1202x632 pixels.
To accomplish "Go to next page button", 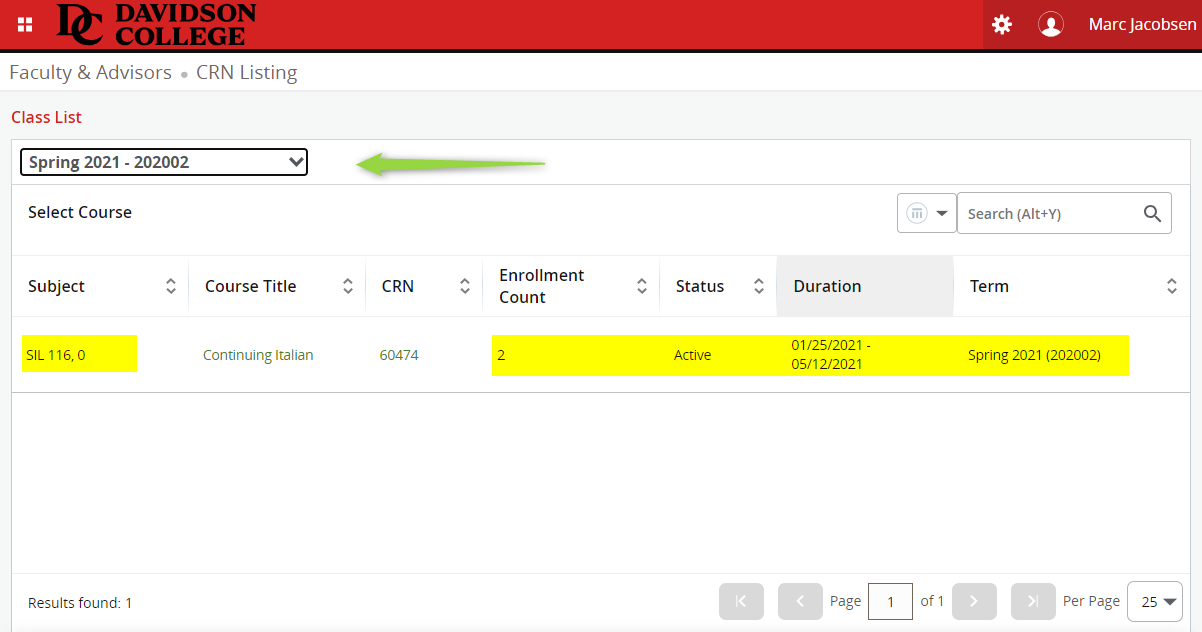I will [974, 601].
